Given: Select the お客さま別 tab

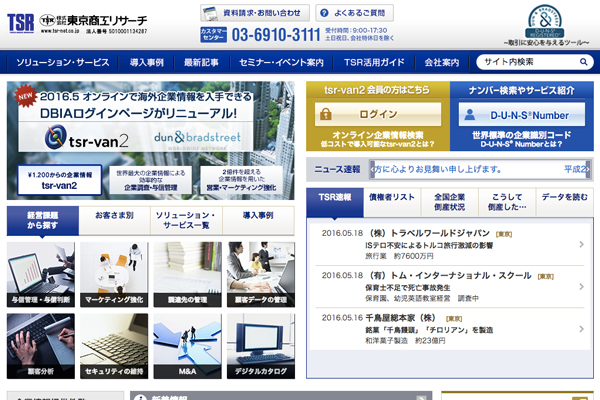Looking at the screenshot, I should [x=114, y=220].
